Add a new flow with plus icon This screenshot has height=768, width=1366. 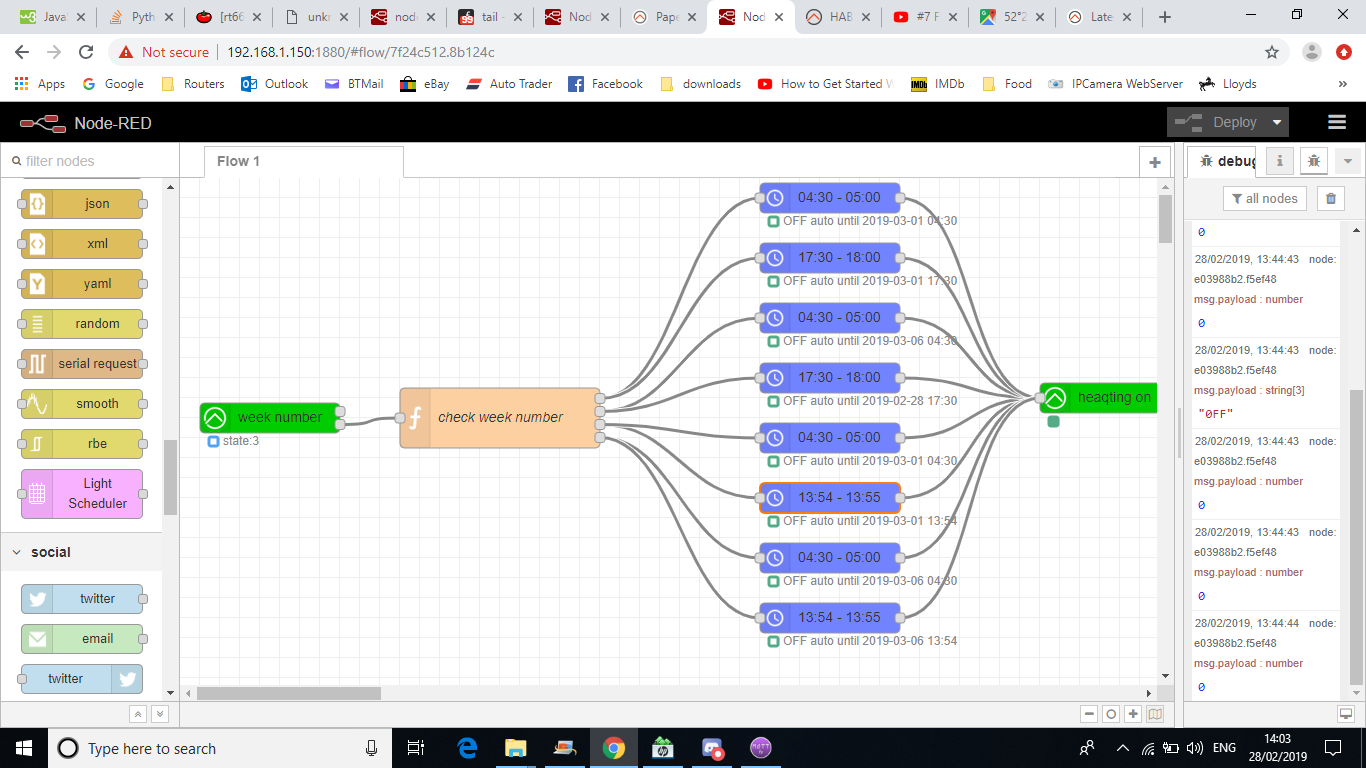tap(1154, 162)
